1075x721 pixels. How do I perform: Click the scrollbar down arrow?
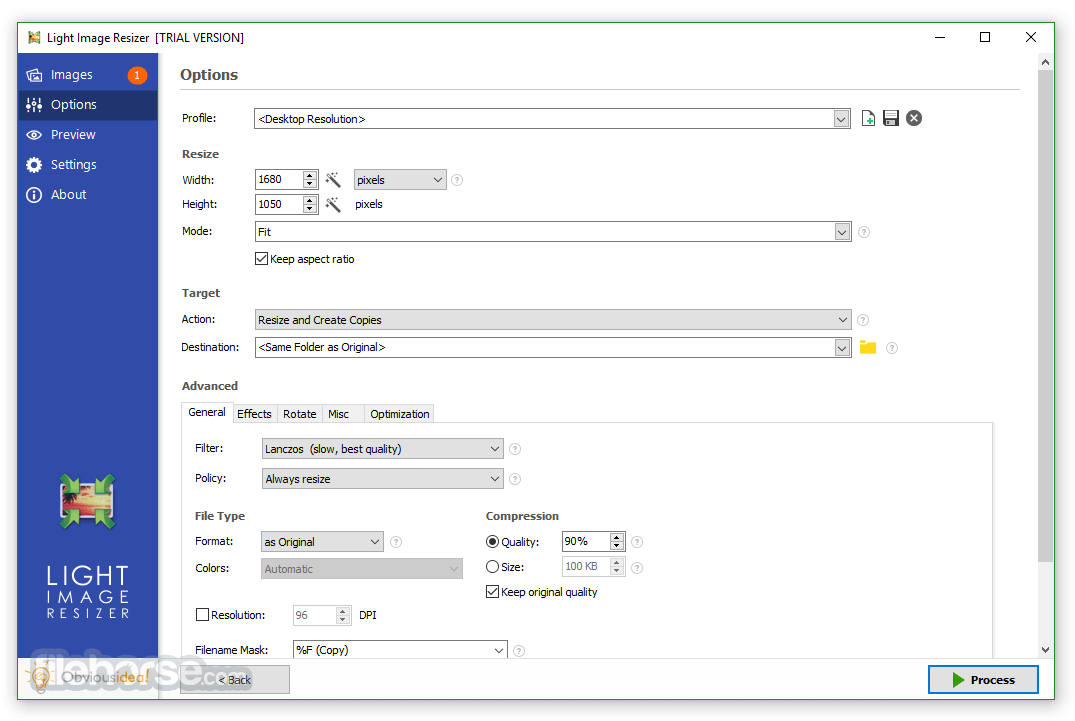point(1046,650)
